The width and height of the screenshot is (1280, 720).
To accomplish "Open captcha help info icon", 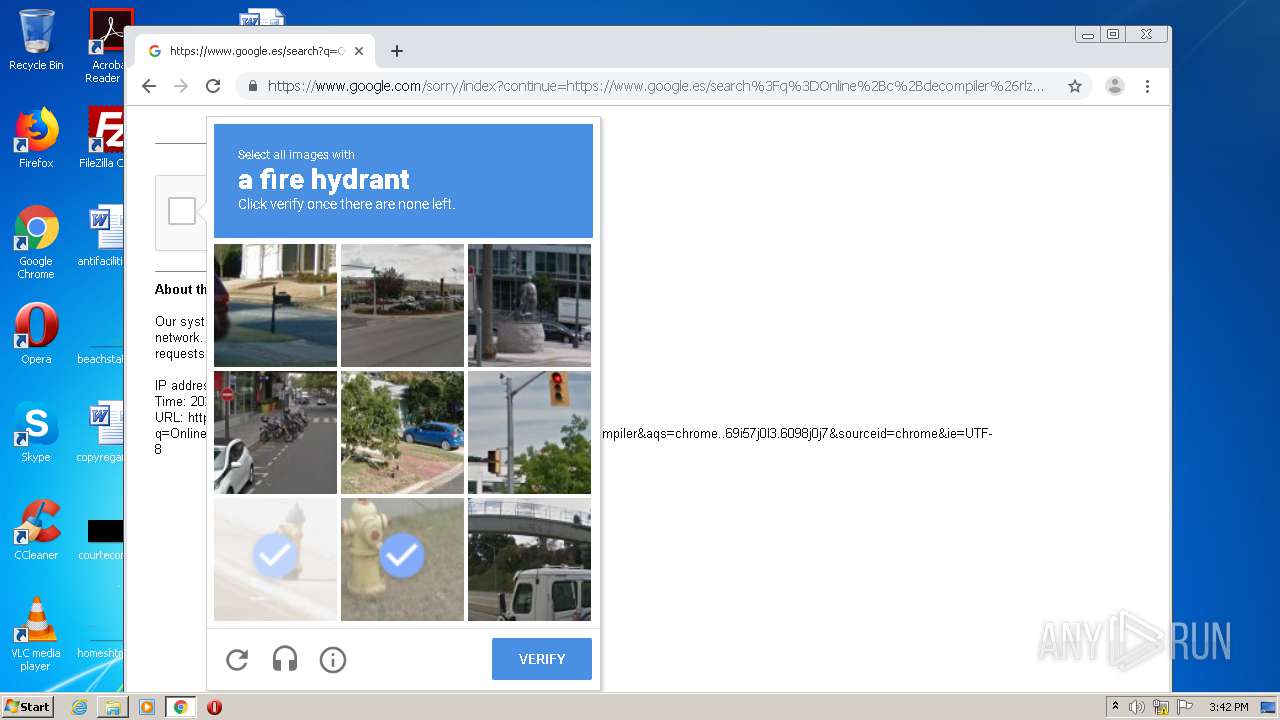I will coord(333,659).
